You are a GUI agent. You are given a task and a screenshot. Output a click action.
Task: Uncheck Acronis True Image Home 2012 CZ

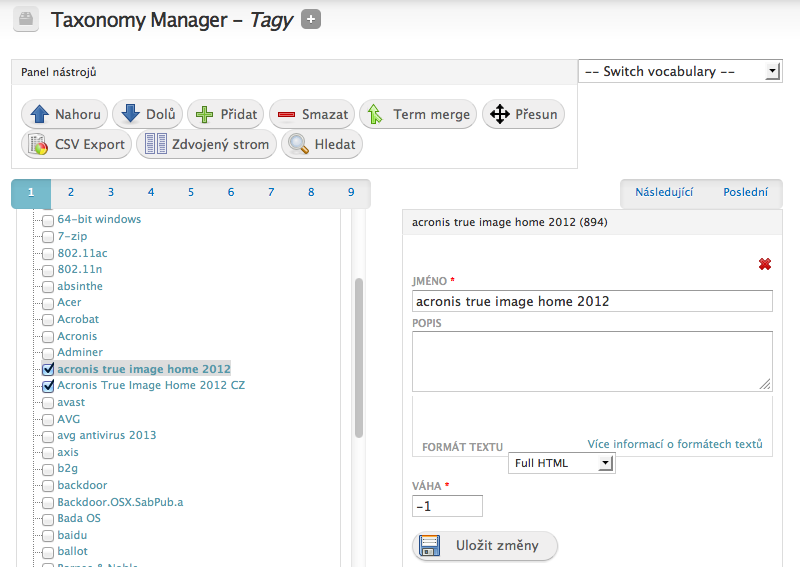point(48,386)
